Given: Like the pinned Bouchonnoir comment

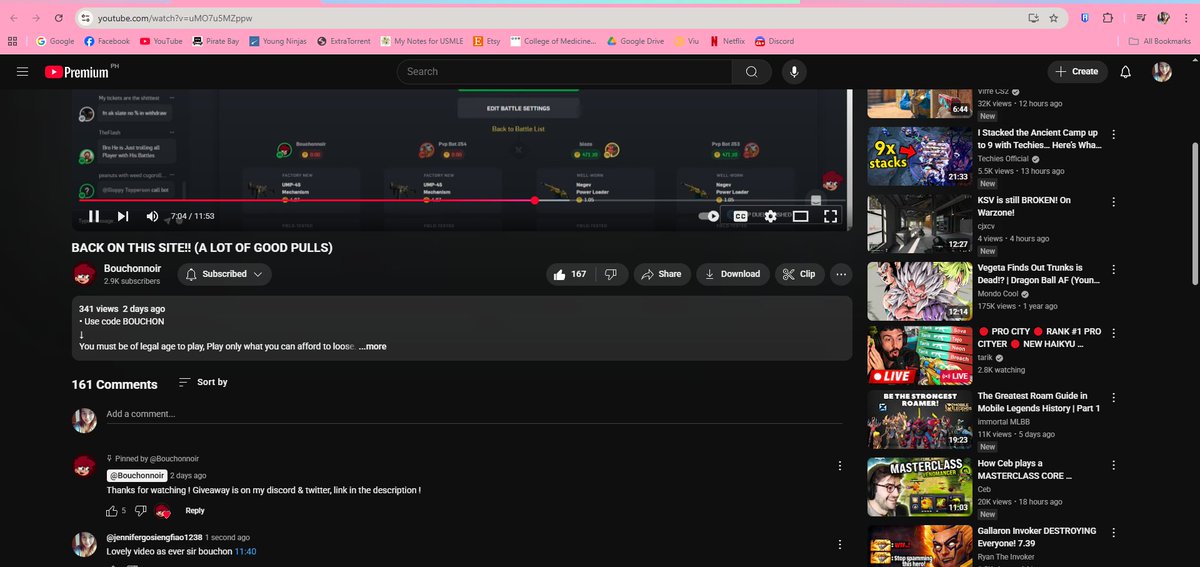Looking at the screenshot, I should click(x=112, y=511).
